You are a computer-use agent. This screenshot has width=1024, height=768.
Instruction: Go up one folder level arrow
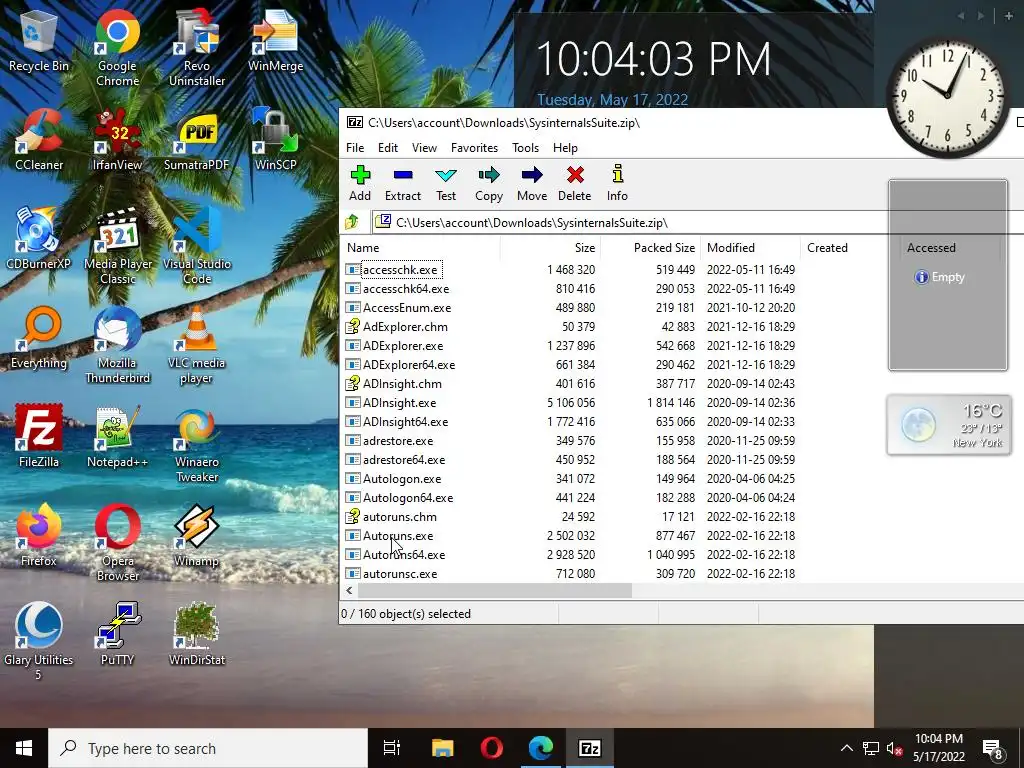[x=352, y=222]
